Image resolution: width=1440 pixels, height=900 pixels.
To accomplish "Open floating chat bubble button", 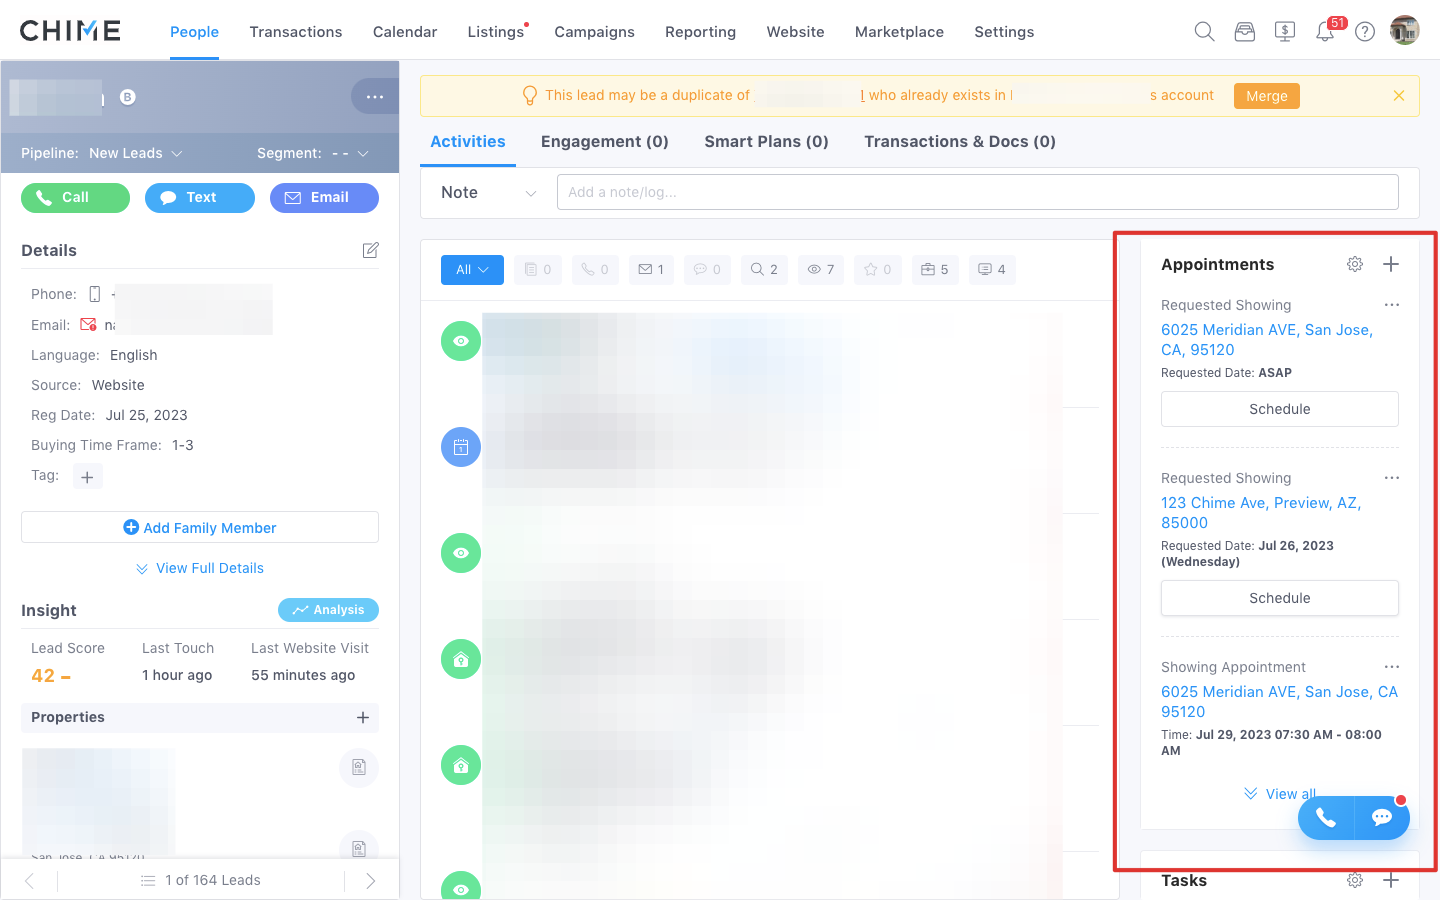I will pyautogui.click(x=1382, y=818).
